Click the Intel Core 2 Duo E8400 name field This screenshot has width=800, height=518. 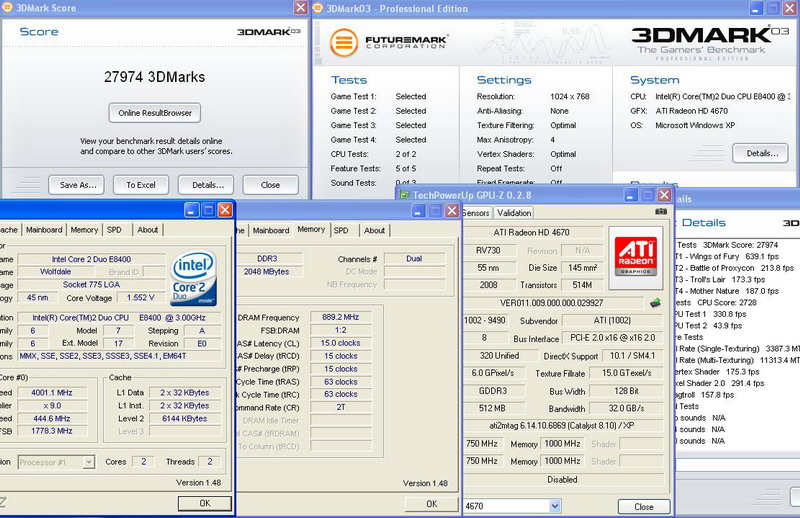tap(91, 259)
